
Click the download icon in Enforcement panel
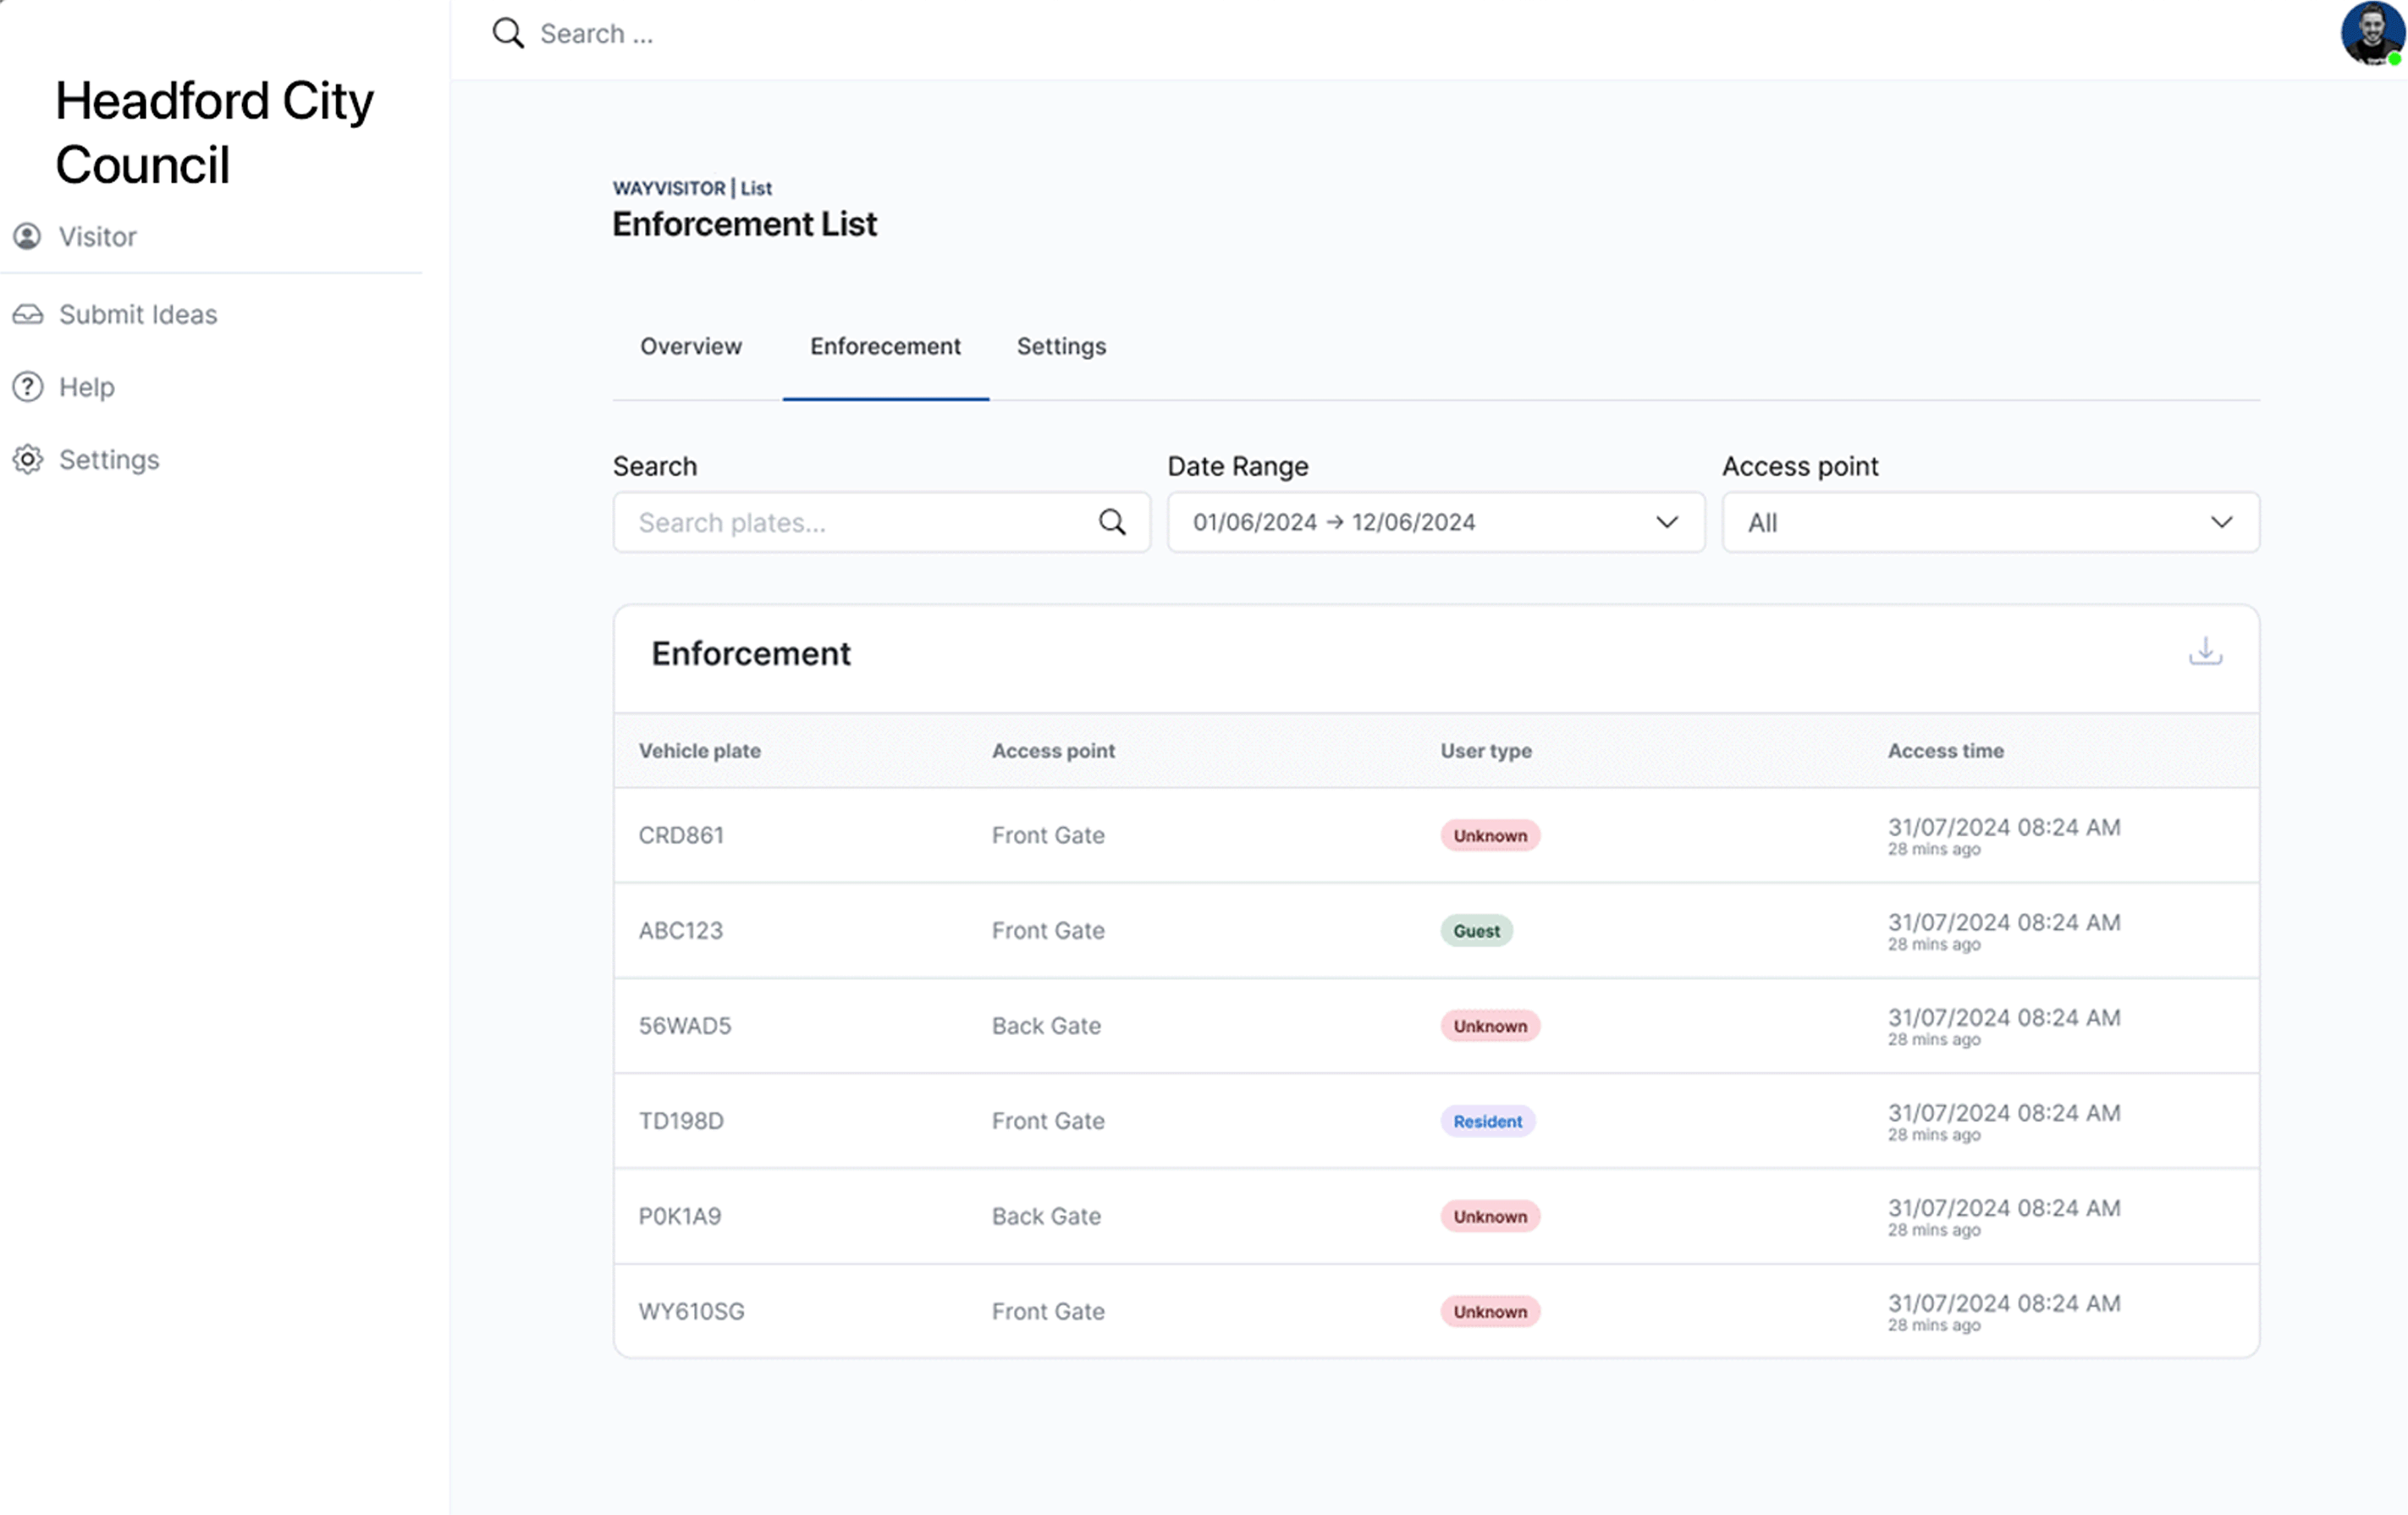point(2204,652)
